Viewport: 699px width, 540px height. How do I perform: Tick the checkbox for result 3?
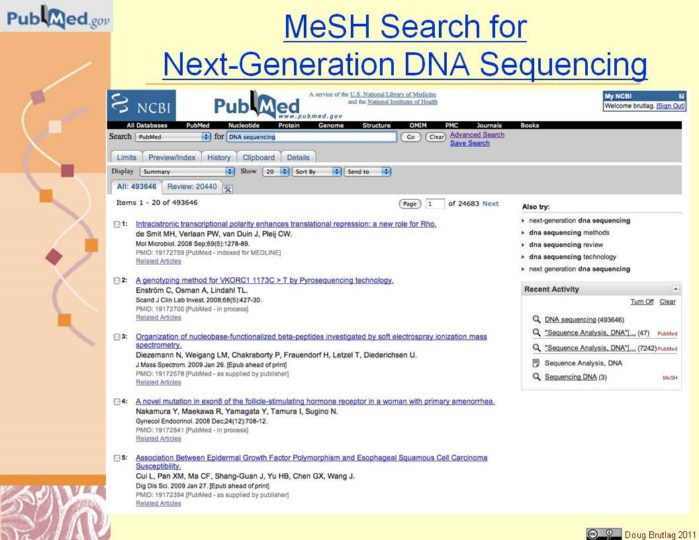118,337
